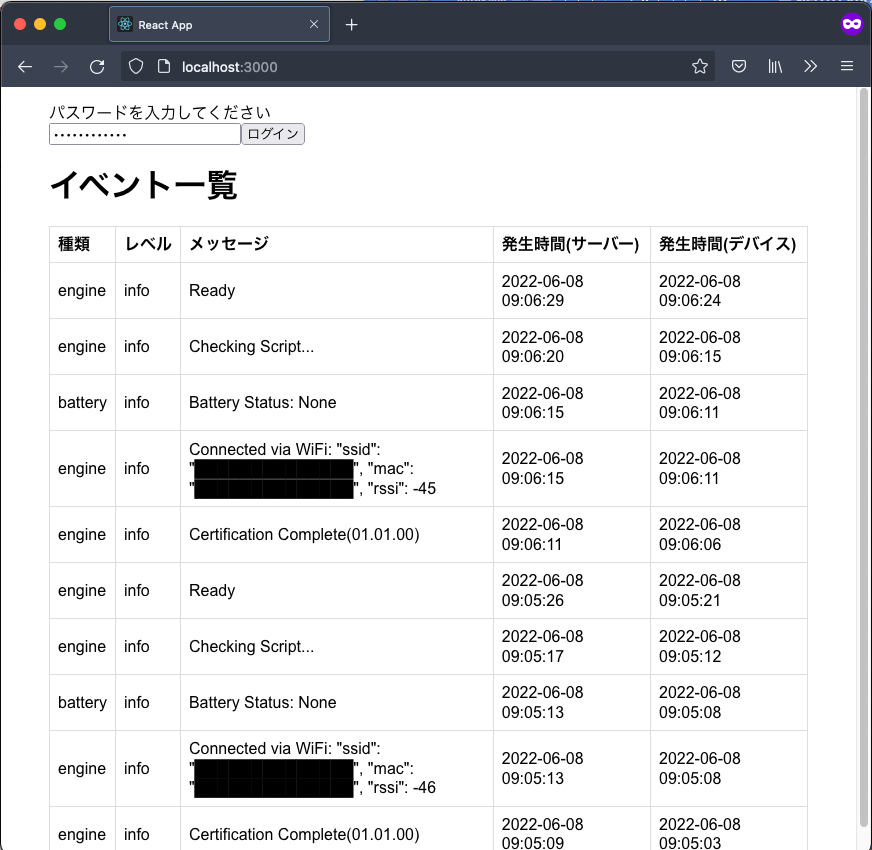This screenshot has width=872, height=850.
Task: Open the Firefox hamburger application menu
Action: tap(846, 66)
